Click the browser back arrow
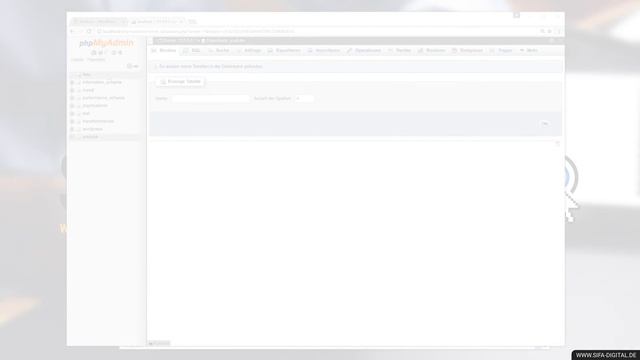 point(72,31)
